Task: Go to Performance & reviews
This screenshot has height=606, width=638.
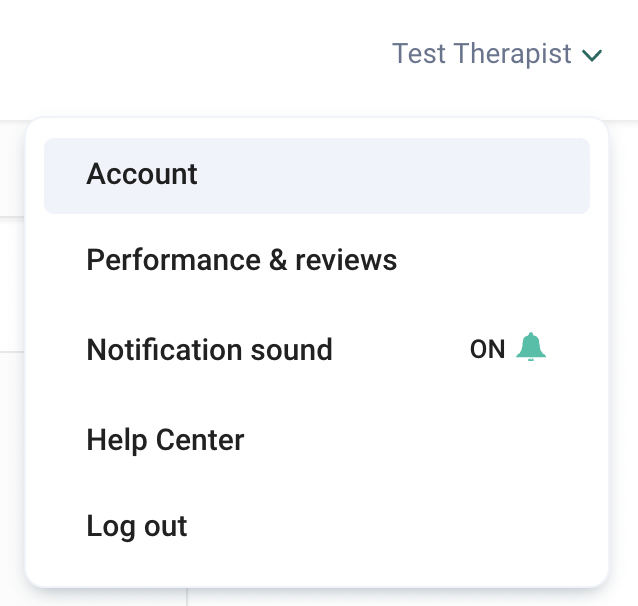Action: 241,261
